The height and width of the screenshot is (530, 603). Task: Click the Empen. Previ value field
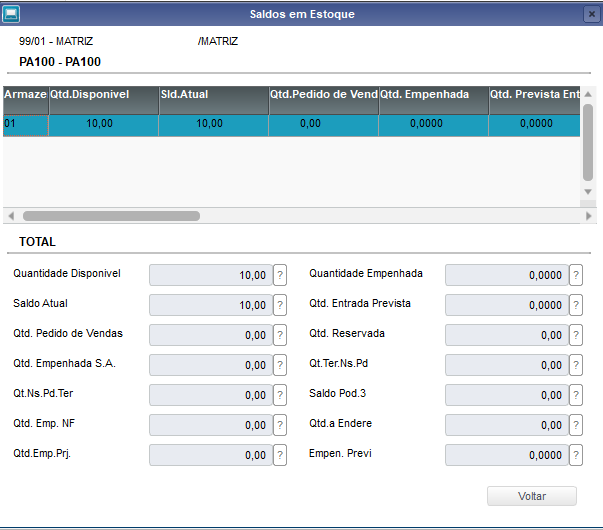click(x=507, y=455)
